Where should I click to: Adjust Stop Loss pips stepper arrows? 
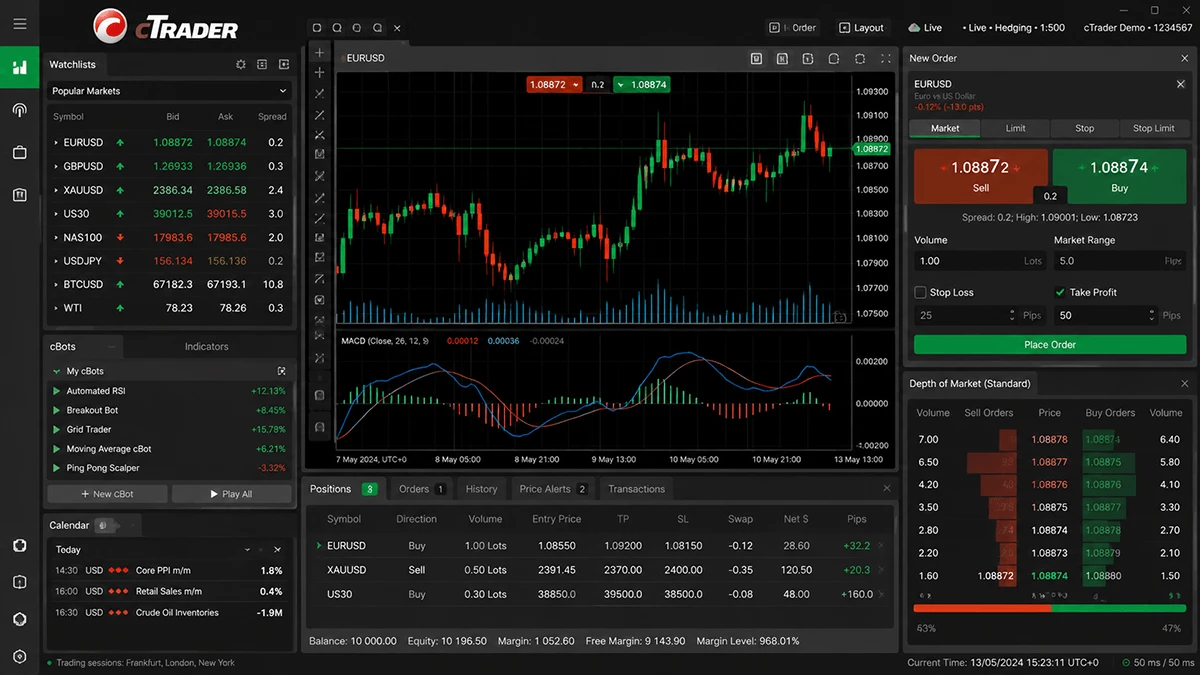point(1013,315)
